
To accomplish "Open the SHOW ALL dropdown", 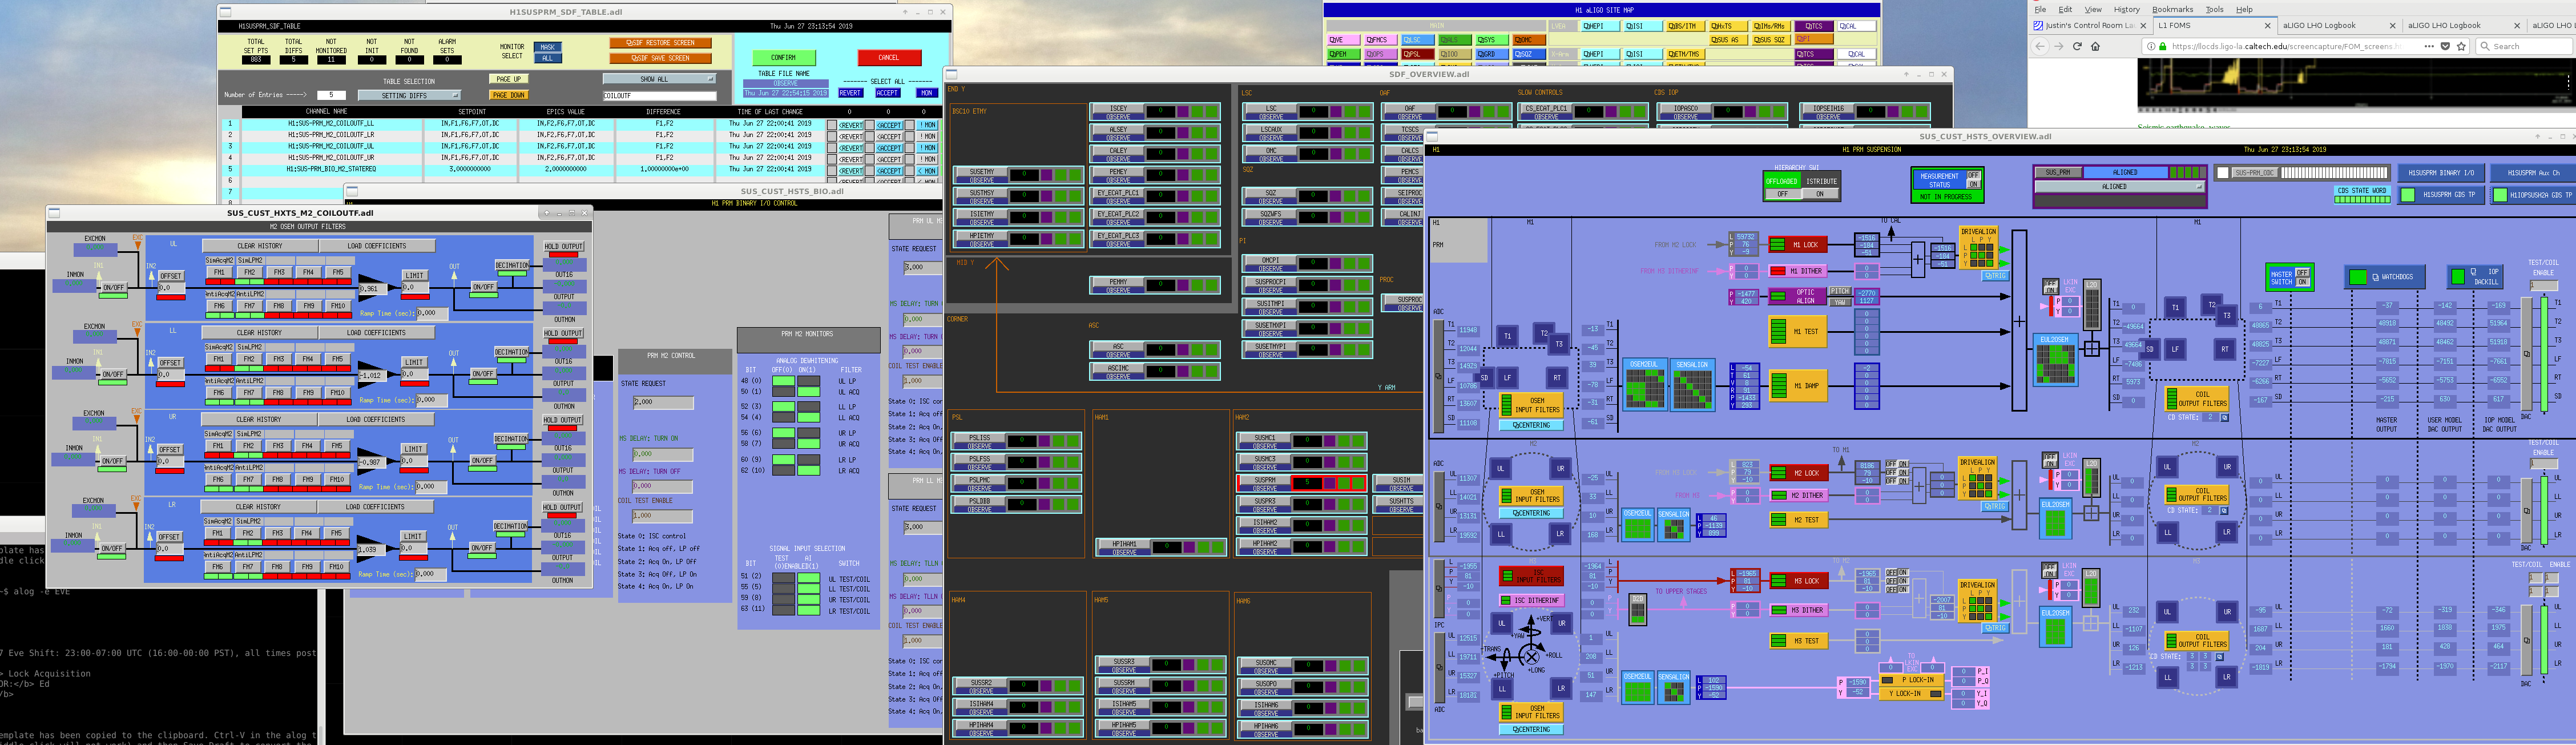I will click(659, 79).
